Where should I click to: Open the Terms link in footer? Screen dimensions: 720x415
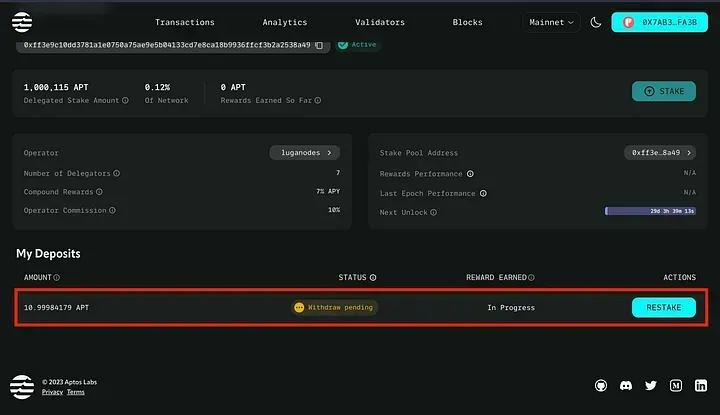pos(75,392)
